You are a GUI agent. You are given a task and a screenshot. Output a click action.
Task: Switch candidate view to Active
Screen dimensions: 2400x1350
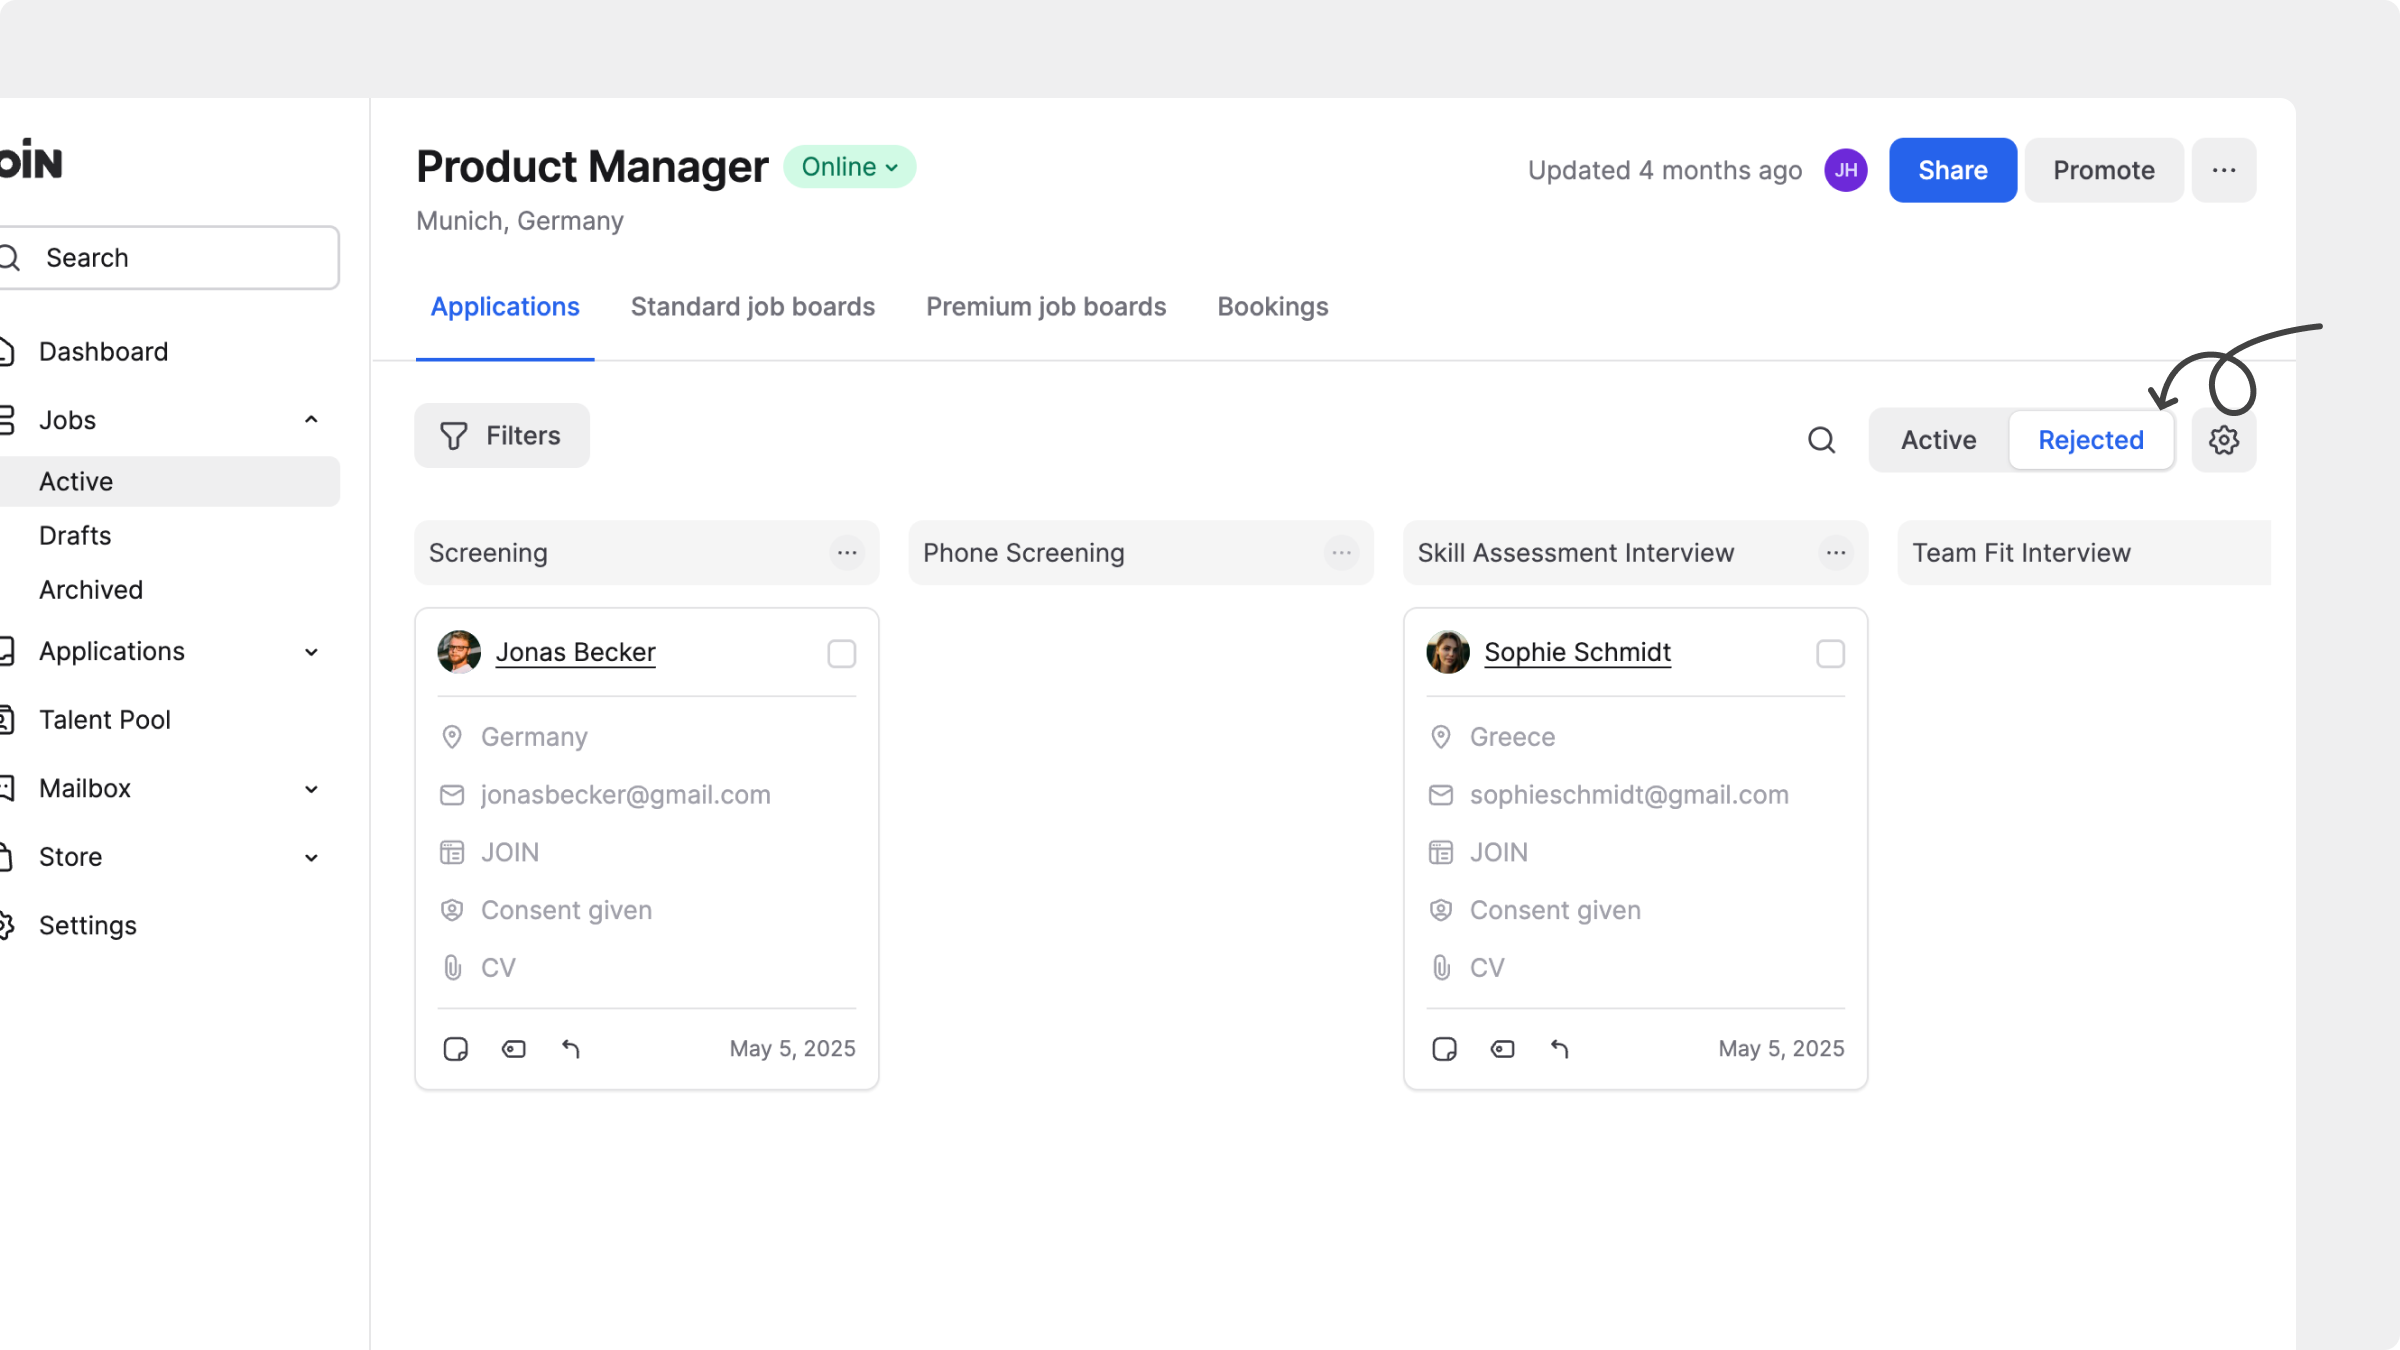[x=1938, y=440]
